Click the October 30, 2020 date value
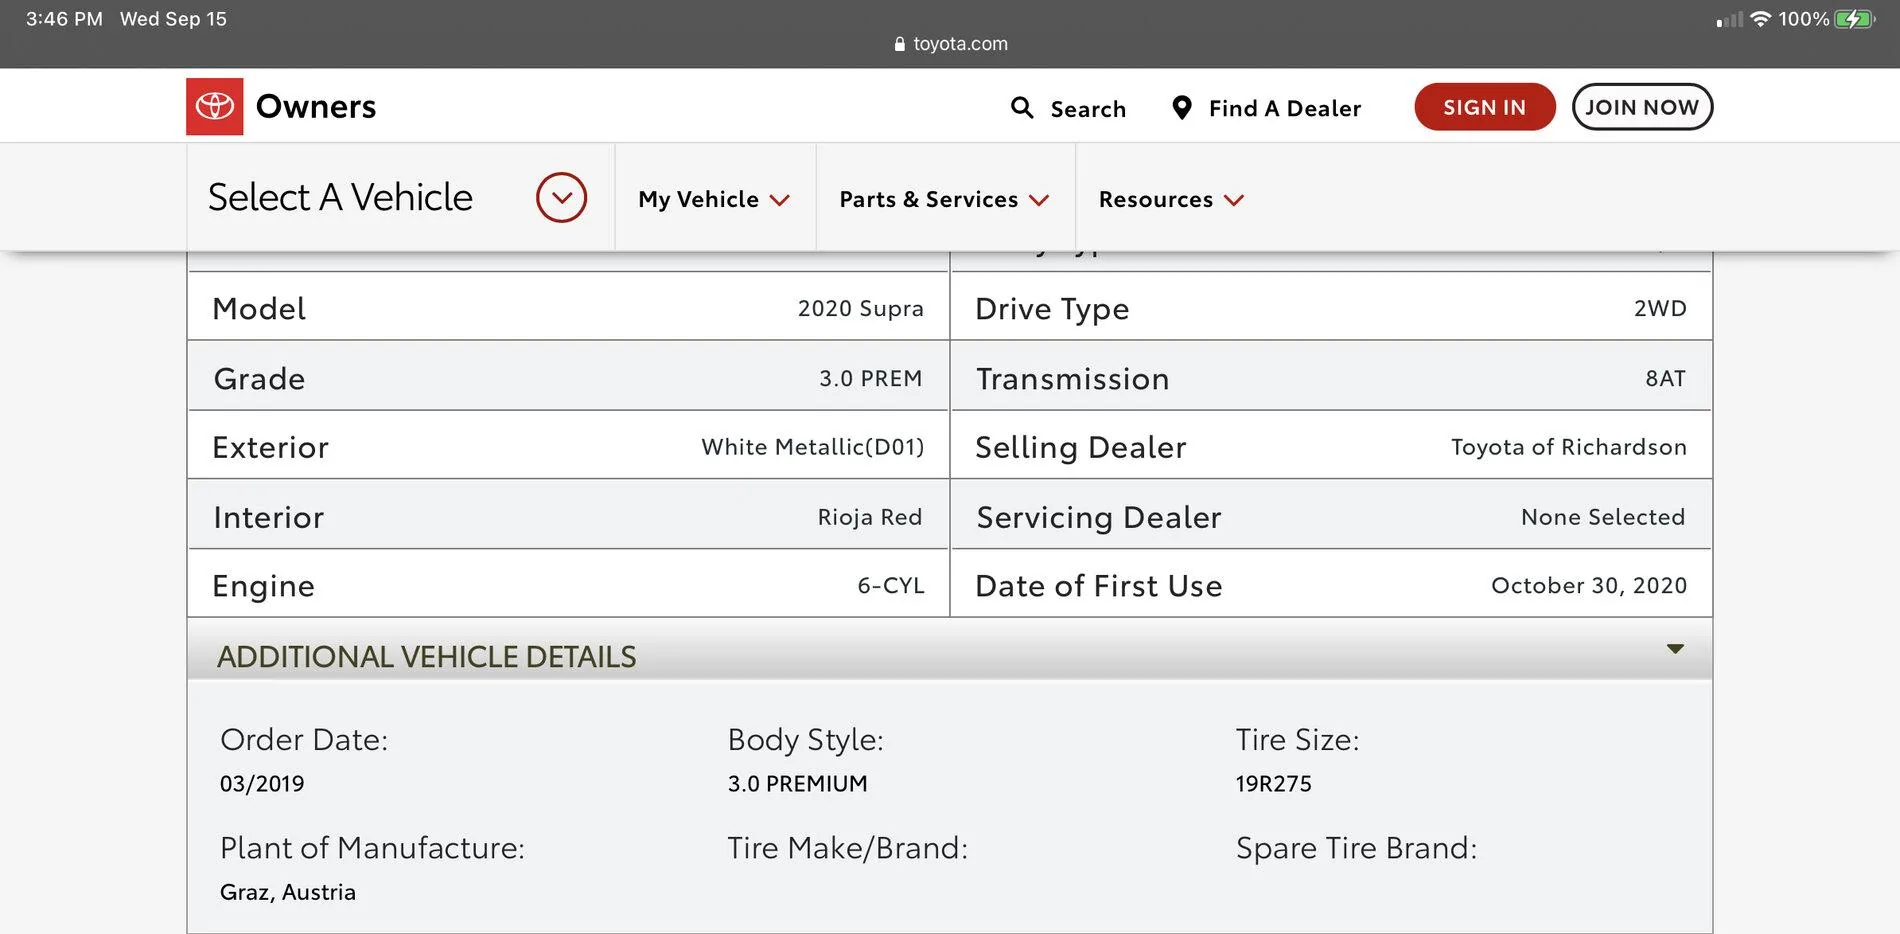The height and width of the screenshot is (934, 1900). point(1589,585)
